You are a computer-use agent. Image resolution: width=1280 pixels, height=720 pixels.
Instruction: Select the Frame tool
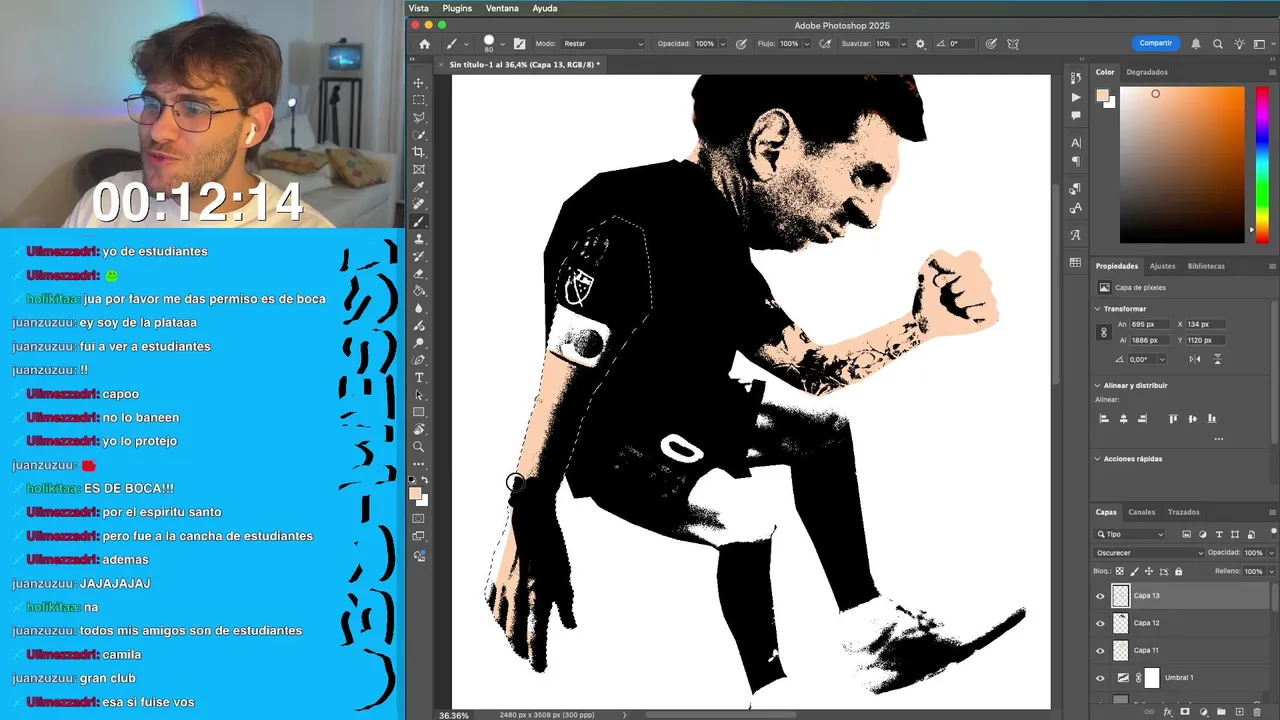tap(419, 170)
